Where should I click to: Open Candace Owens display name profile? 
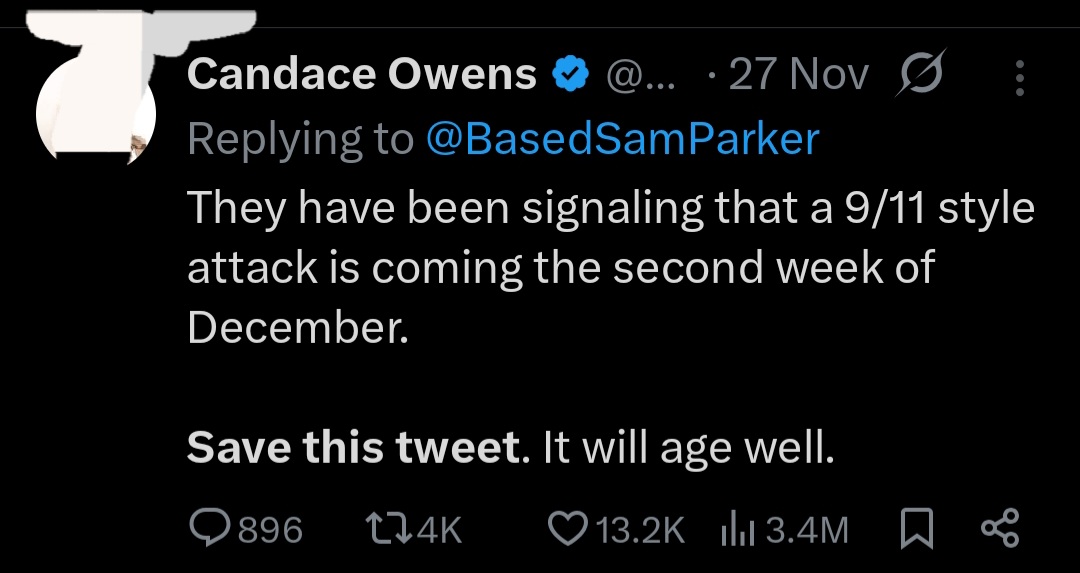(x=362, y=74)
